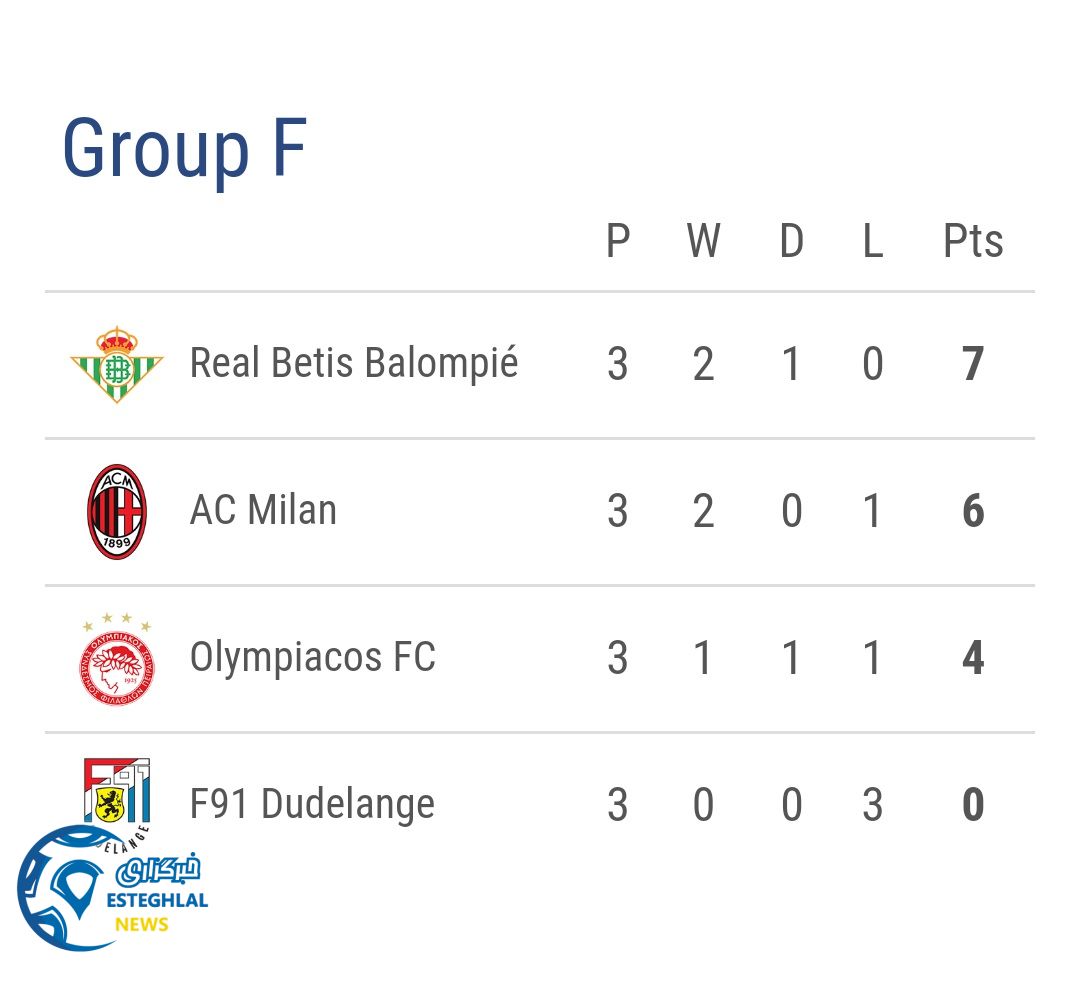Click the AC Milan club crest

[117, 511]
